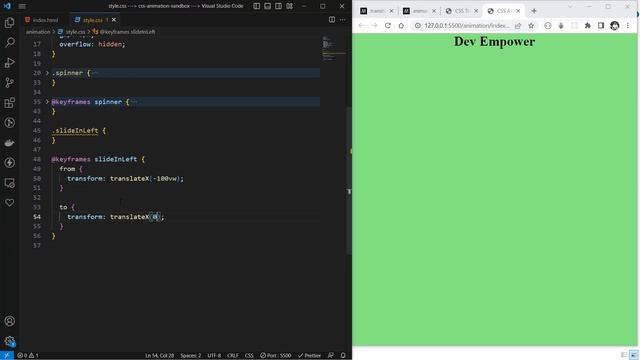The width and height of the screenshot is (640, 360).
Task: Toggle the bottom panel layout icon
Action: (x=267, y=6)
